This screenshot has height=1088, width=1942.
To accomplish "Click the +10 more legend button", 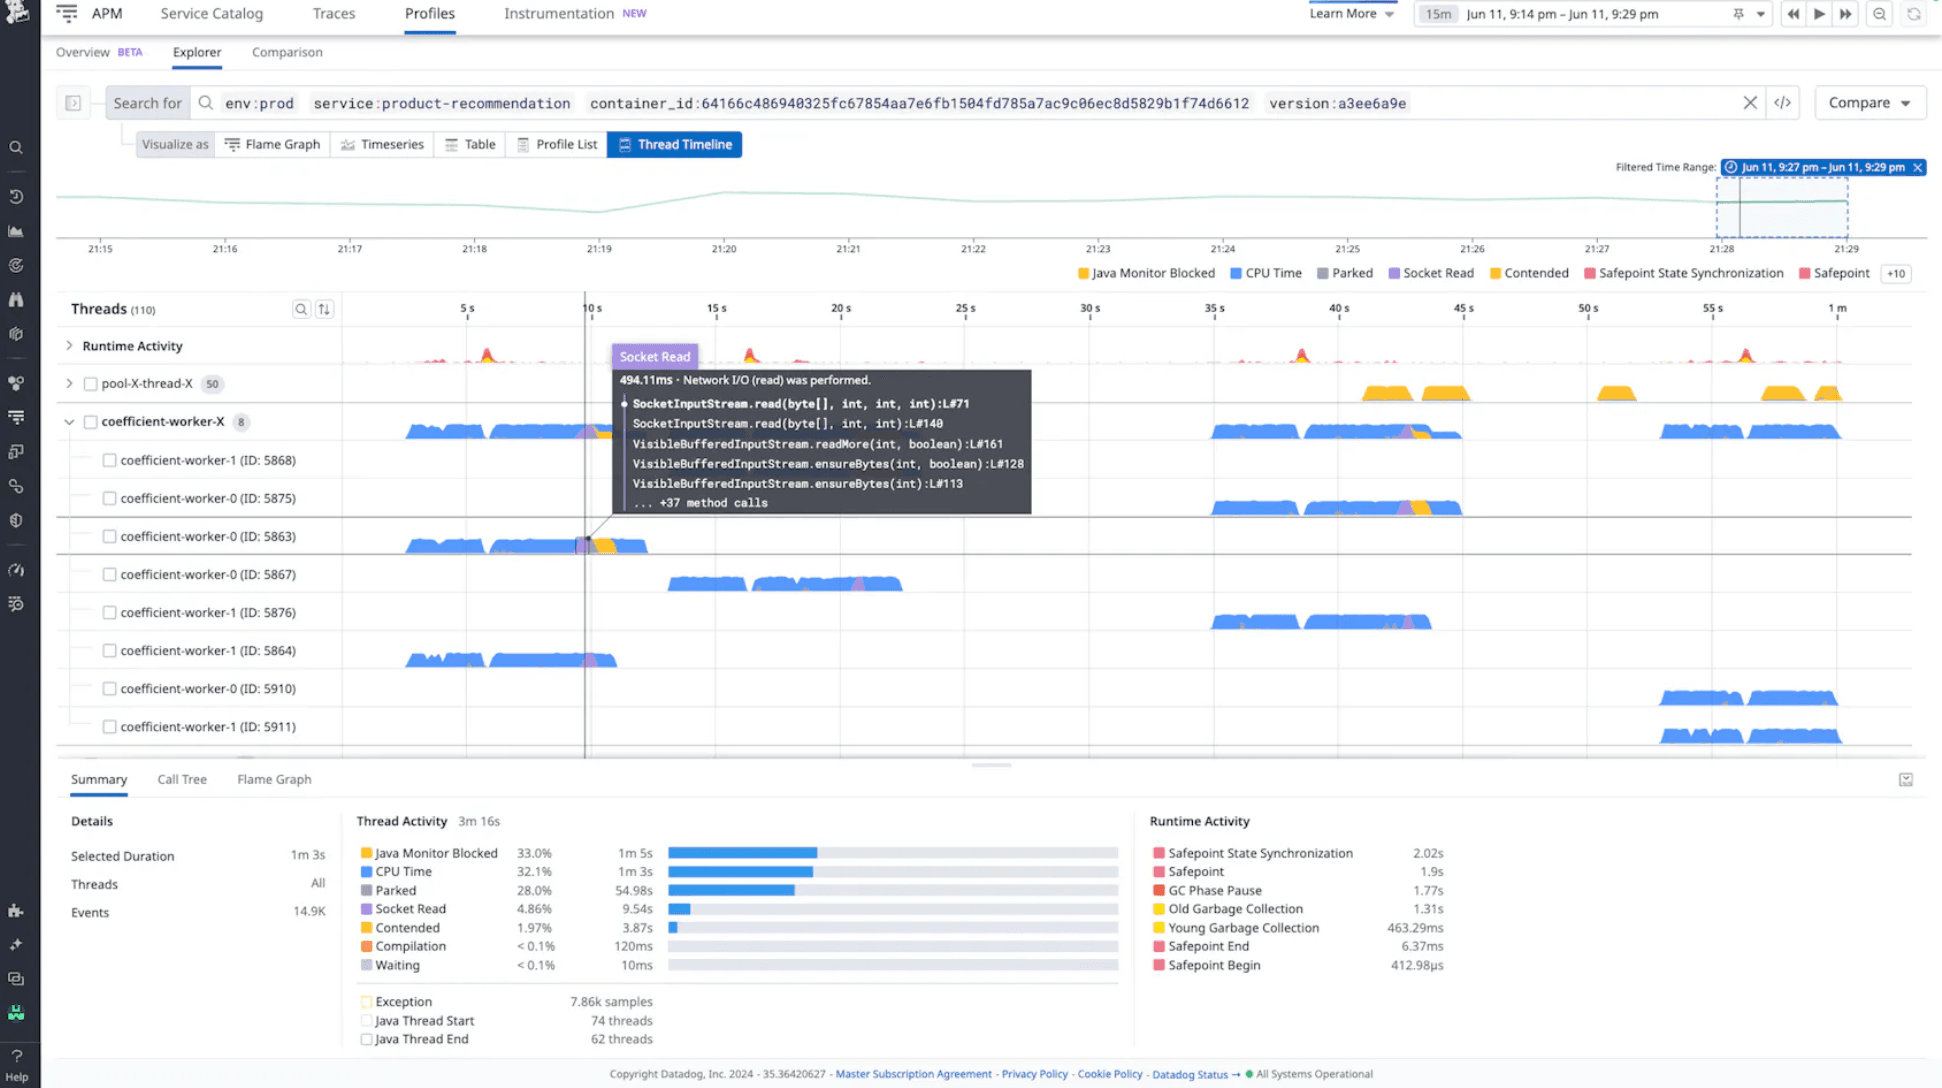I will [x=1896, y=274].
